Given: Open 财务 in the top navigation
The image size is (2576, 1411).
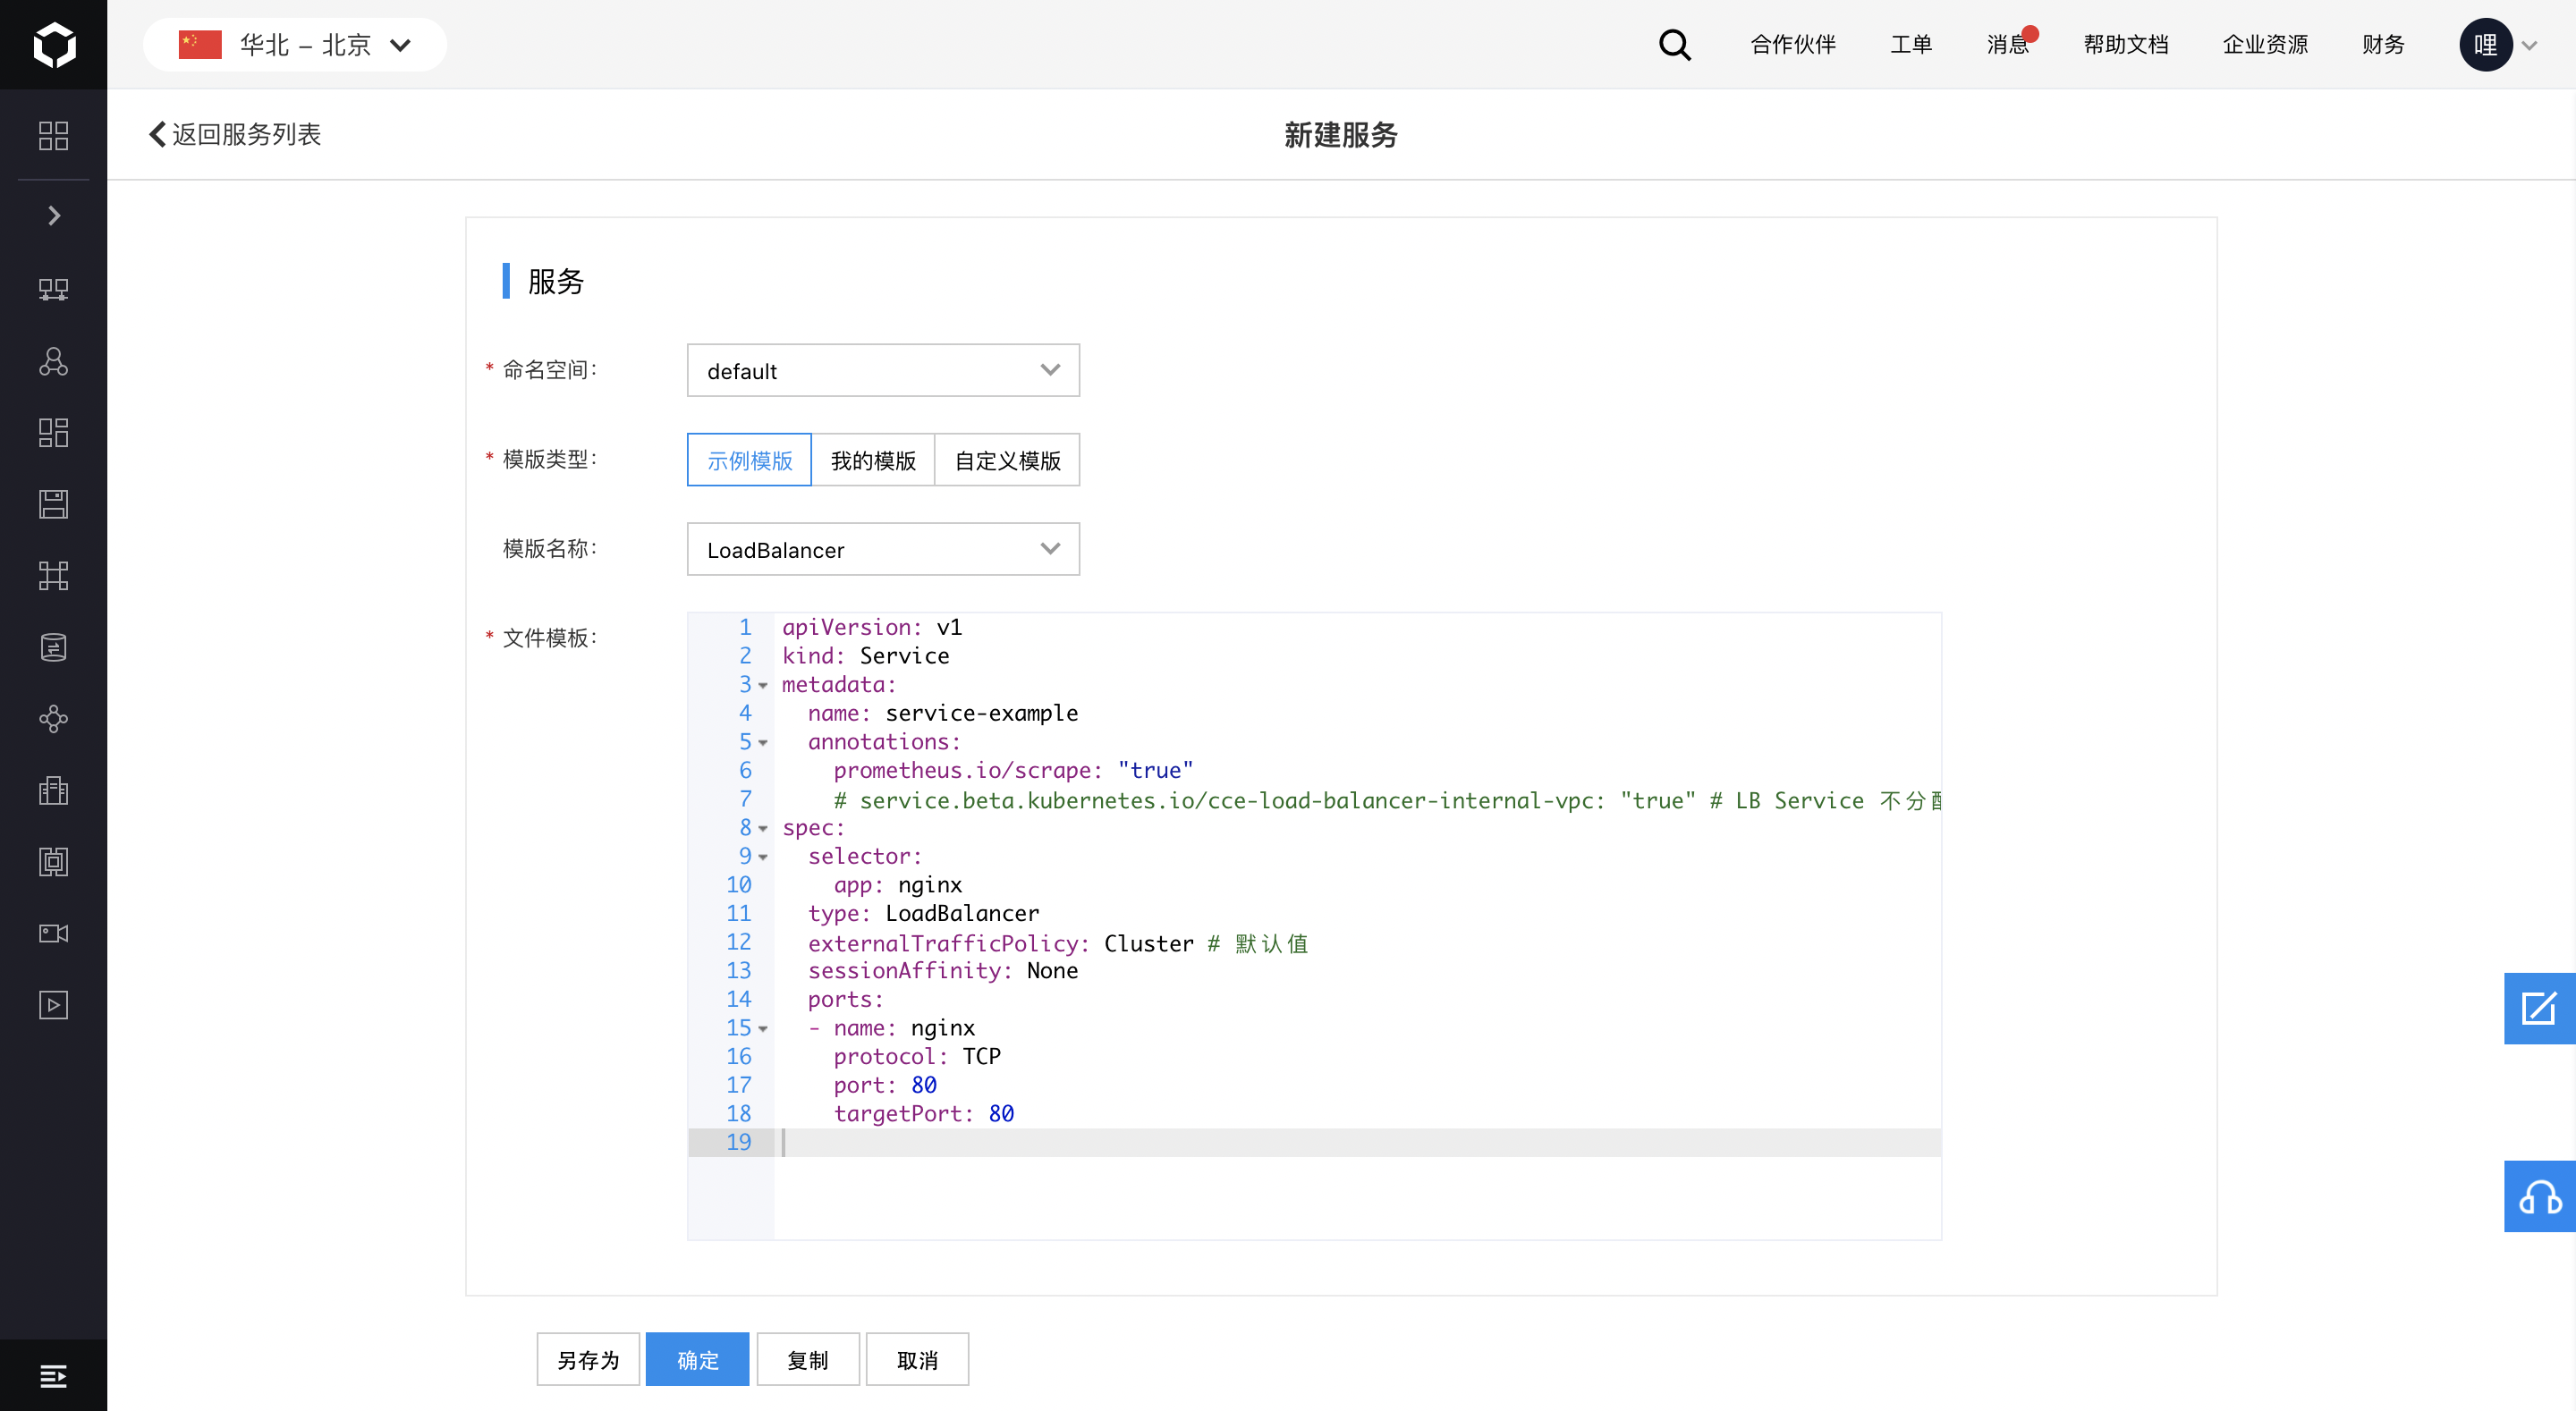Looking at the screenshot, I should [2383, 45].
